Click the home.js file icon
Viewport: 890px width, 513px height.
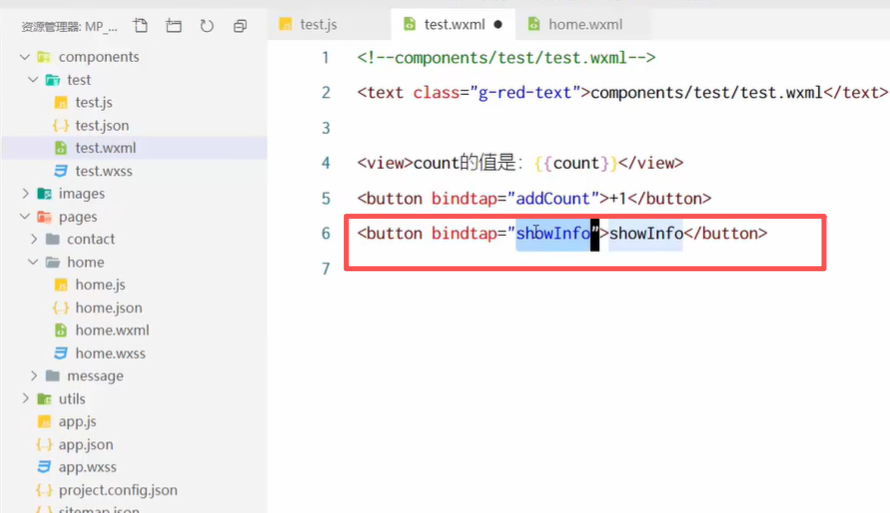coord(61,285)
